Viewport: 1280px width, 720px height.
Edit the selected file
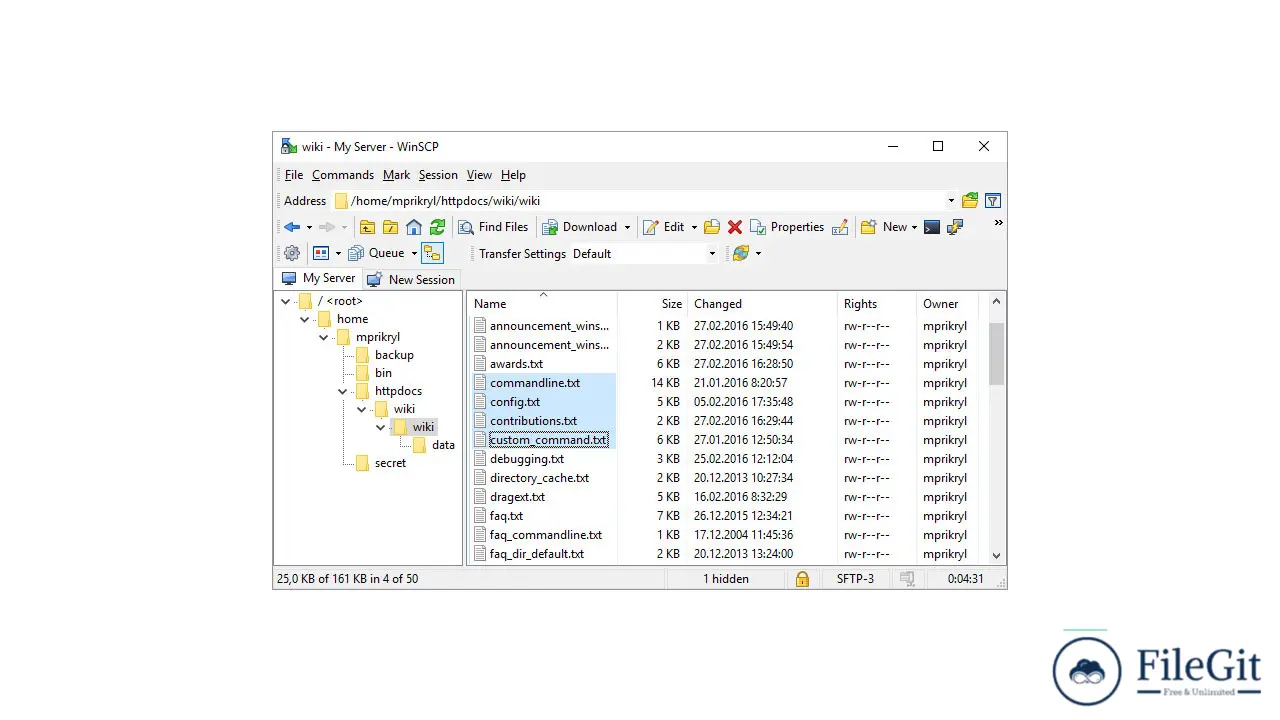(x=664, y=227)
